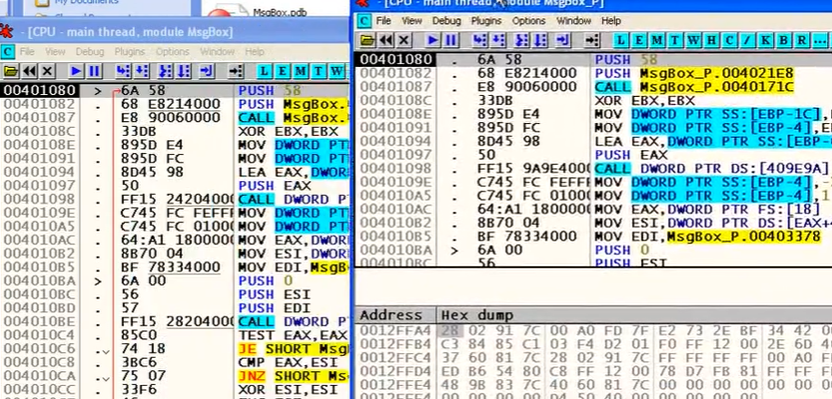The height and width of the screenshot is (399, 832).
Task: Click Go to address icon in MsgBox window
Action: coord(236,71)
